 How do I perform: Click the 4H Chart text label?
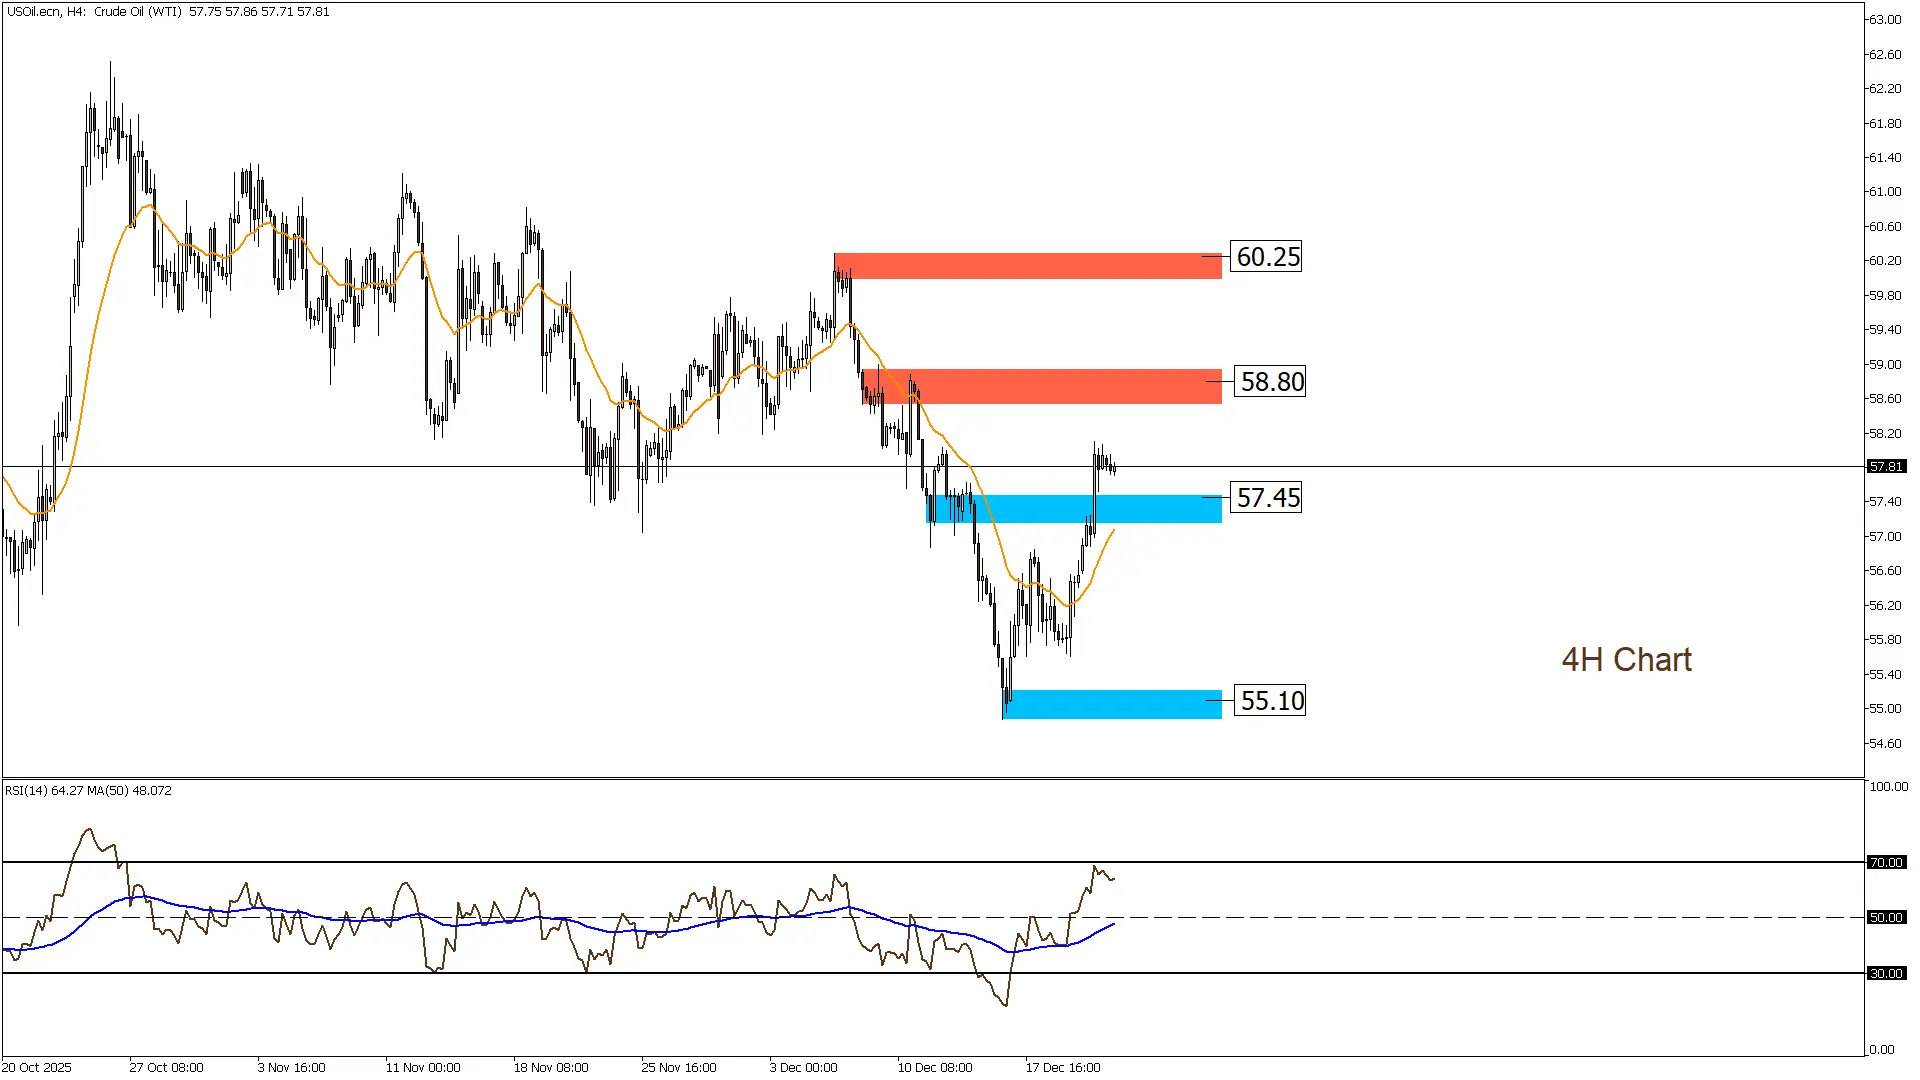pyautogui.click(x=1626, y=660)
